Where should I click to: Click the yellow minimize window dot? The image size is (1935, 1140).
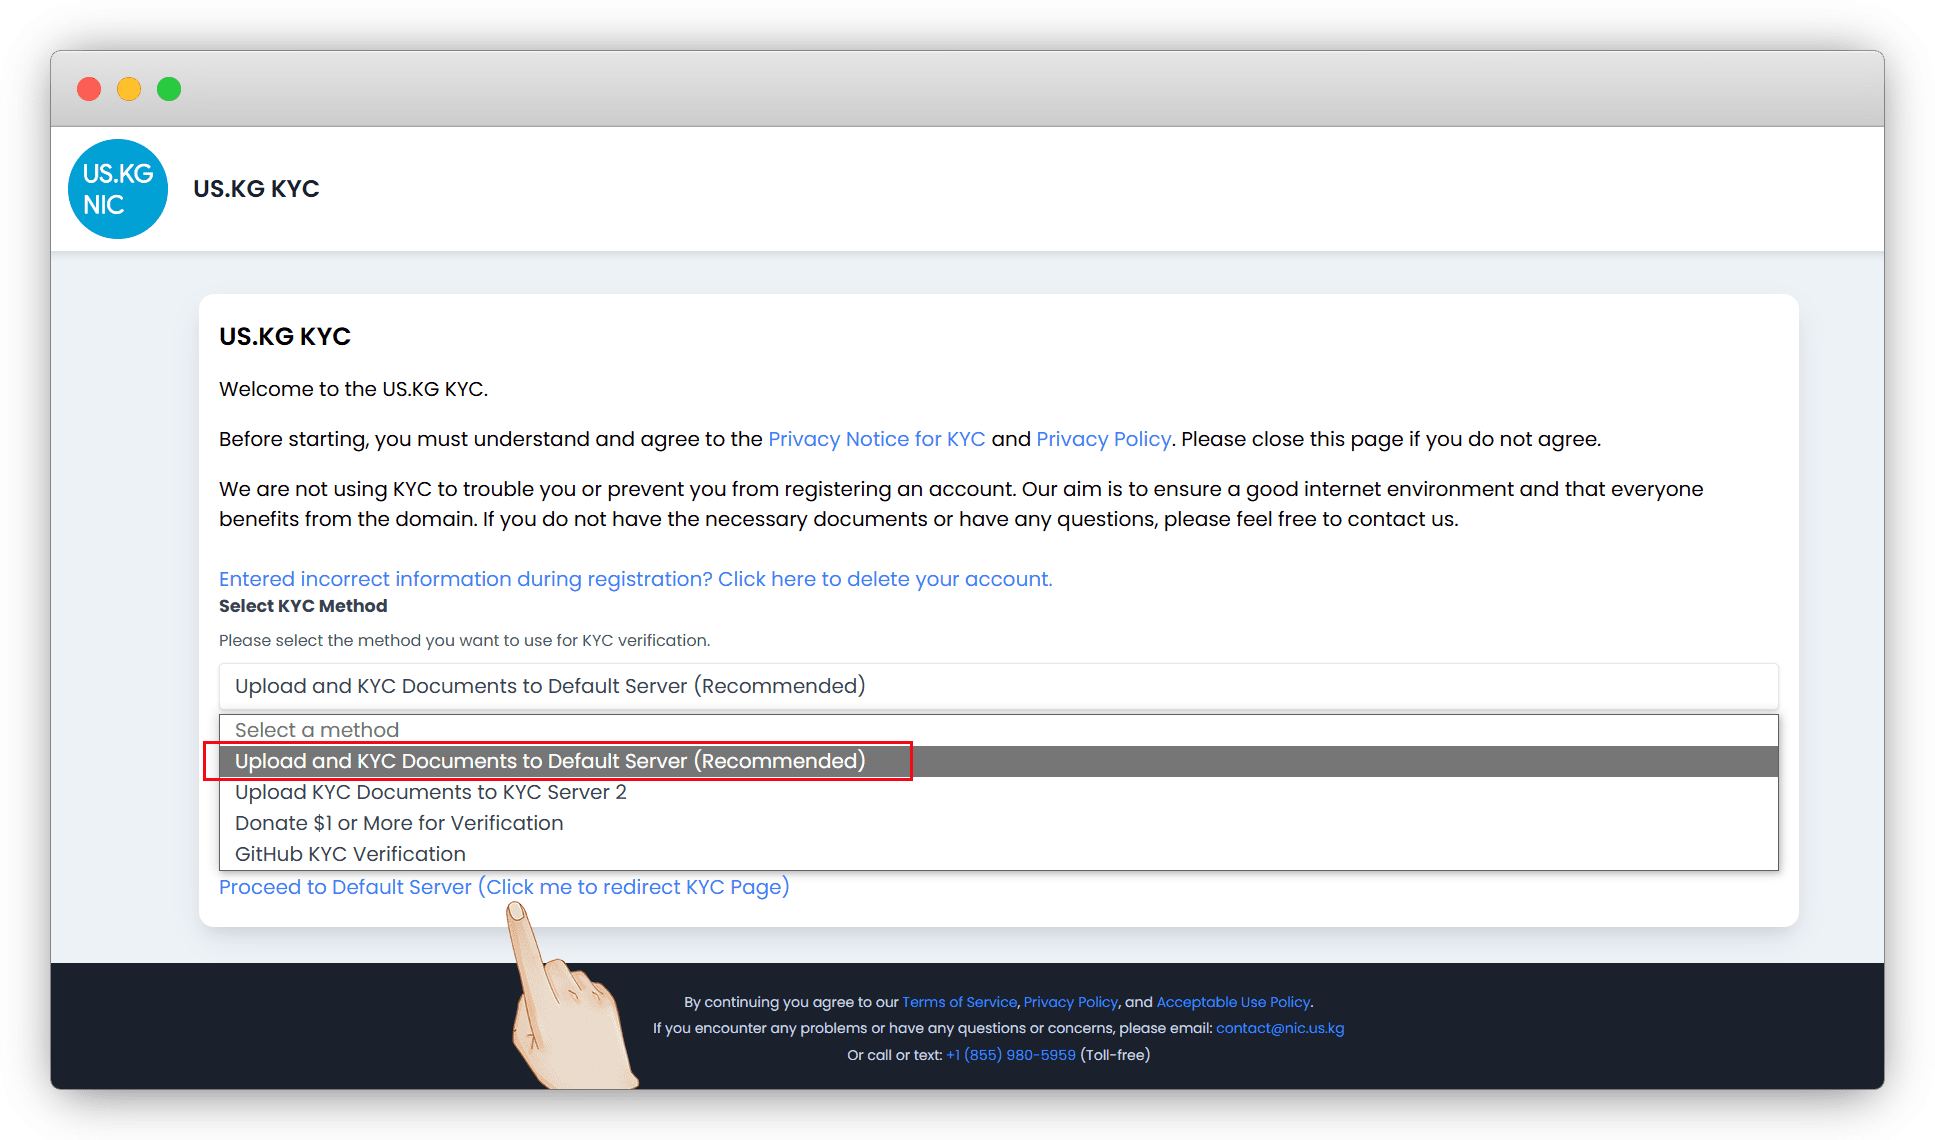[129, 89]
